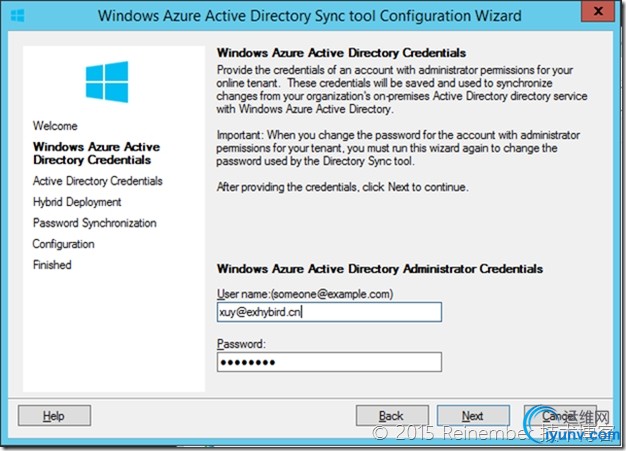Select the Hybrid Deployment step

pyautogui.click(x=77, y=202)
